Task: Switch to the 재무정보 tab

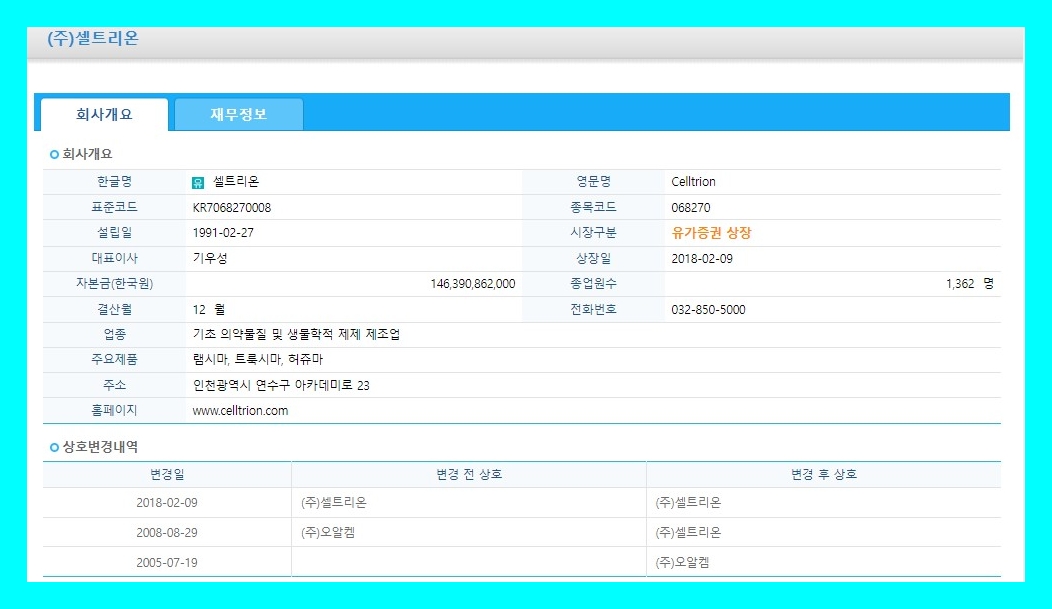Action: pyautogui.click(x=239, y=114)
